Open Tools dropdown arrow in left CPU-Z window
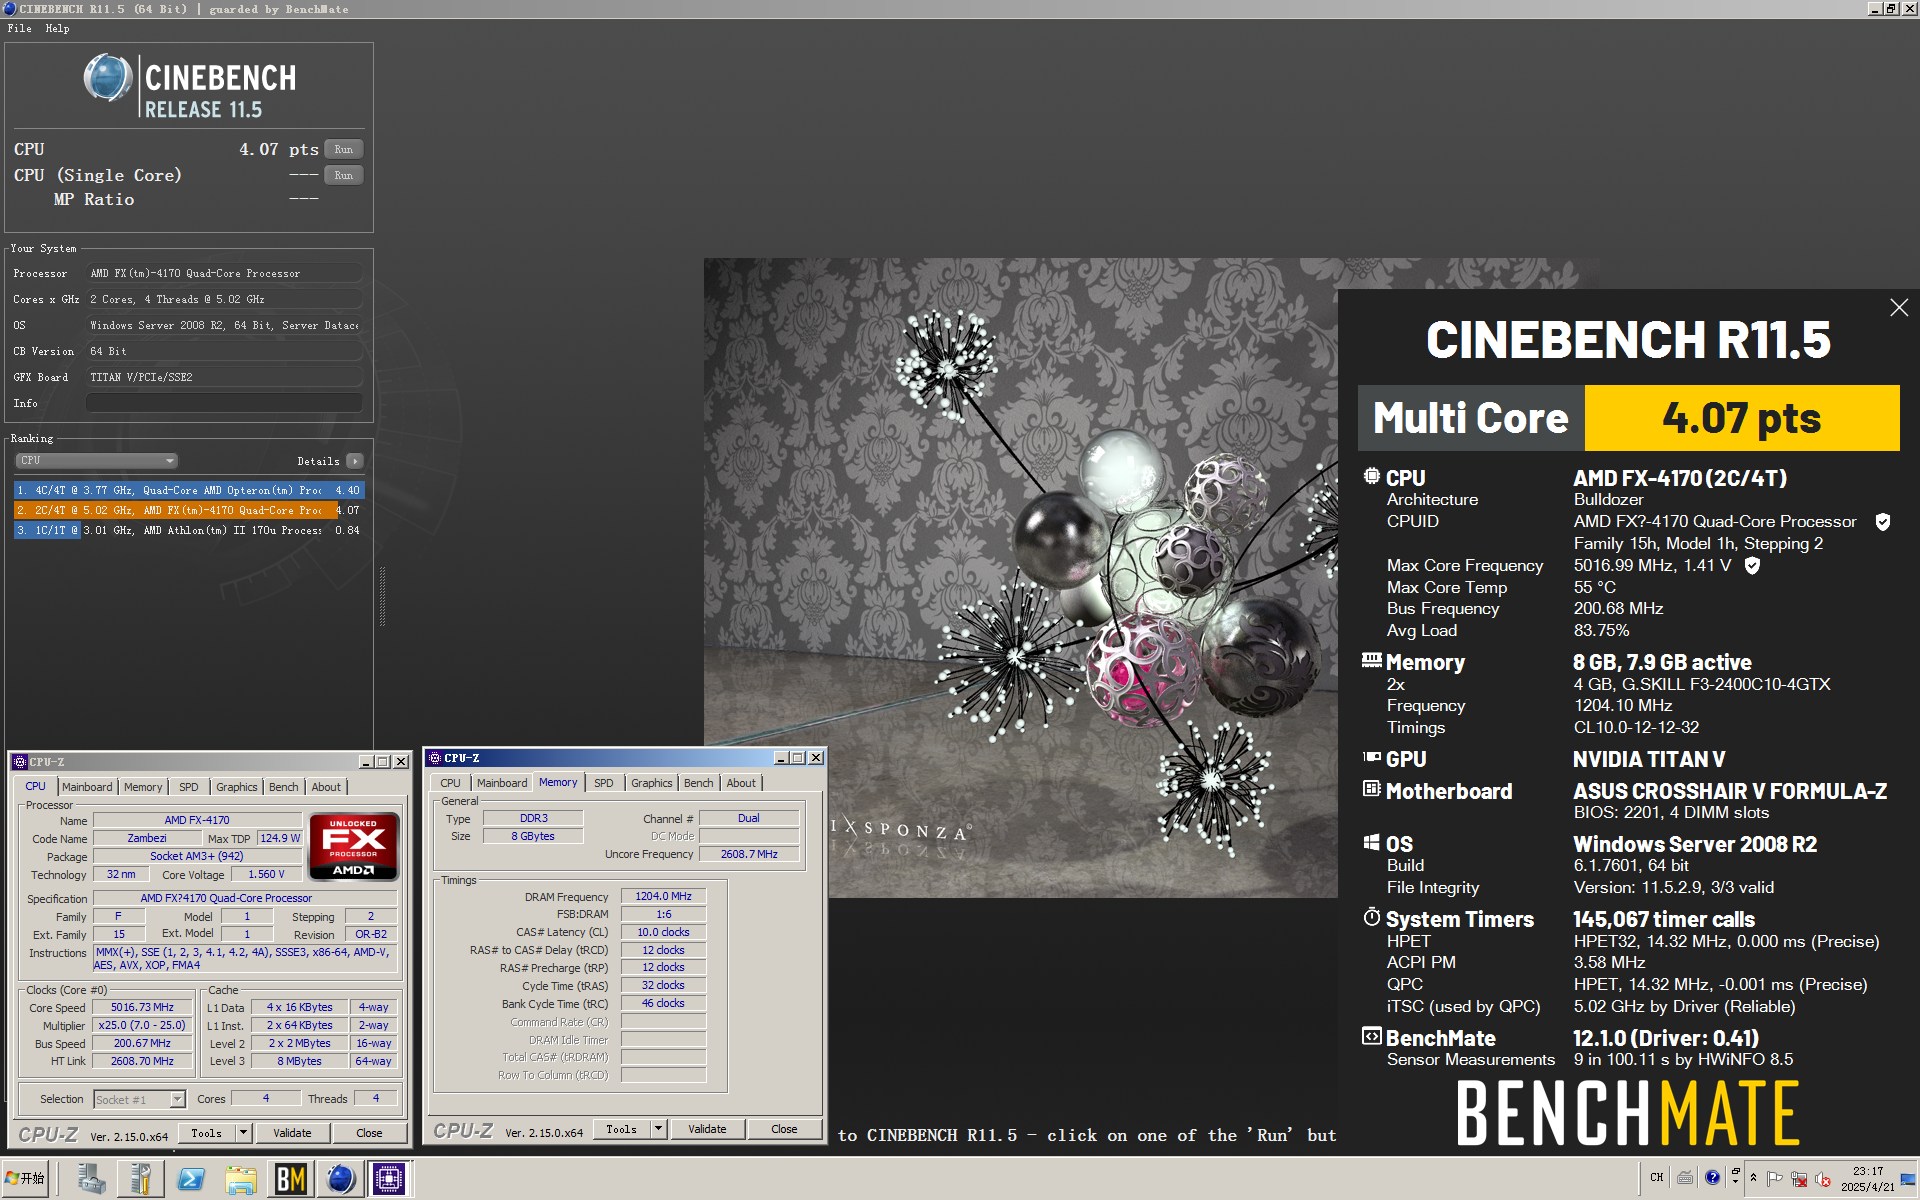This screenshot has height=1200, width=1920. click(x=243, y=1133)
